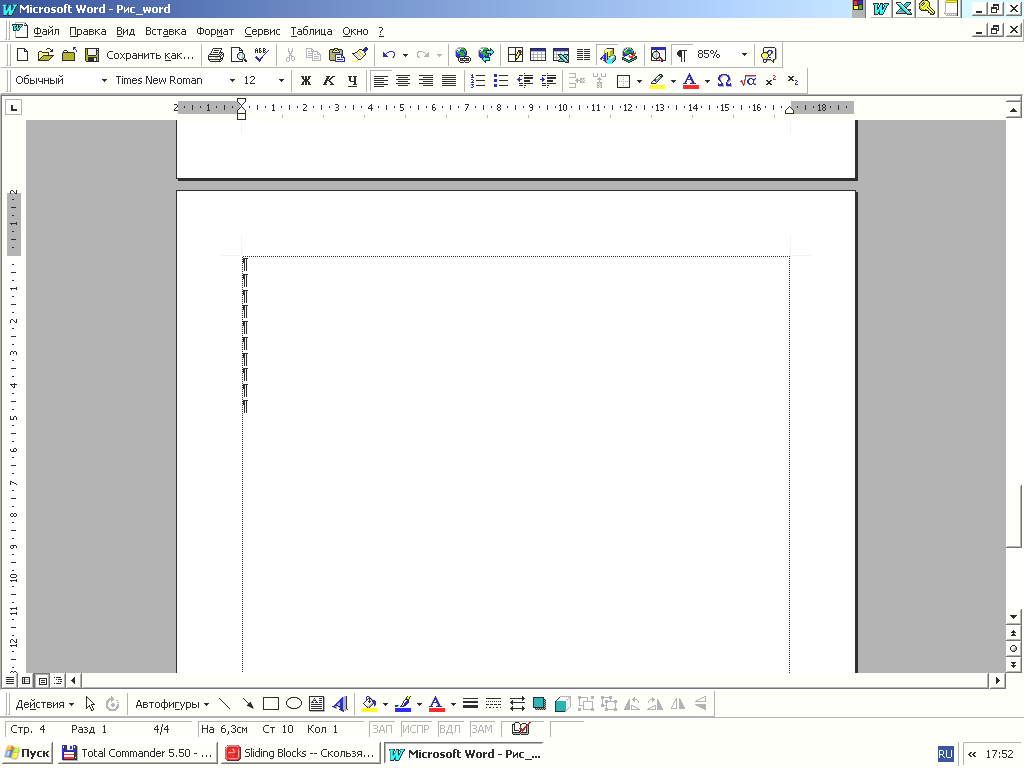Apply yellow highlight marker color

click(657, 80)
